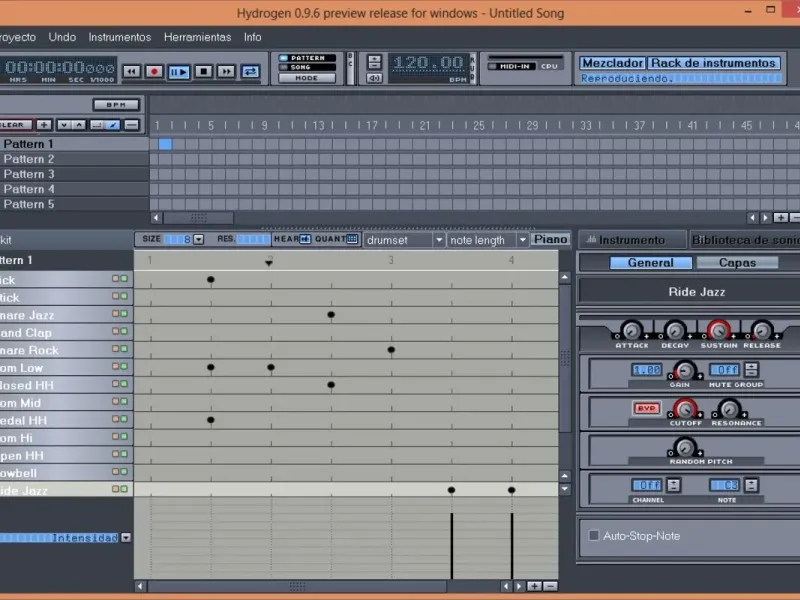Toggle the metronome speaker icon
Screen dimensions: 800x600
[374, 78]
